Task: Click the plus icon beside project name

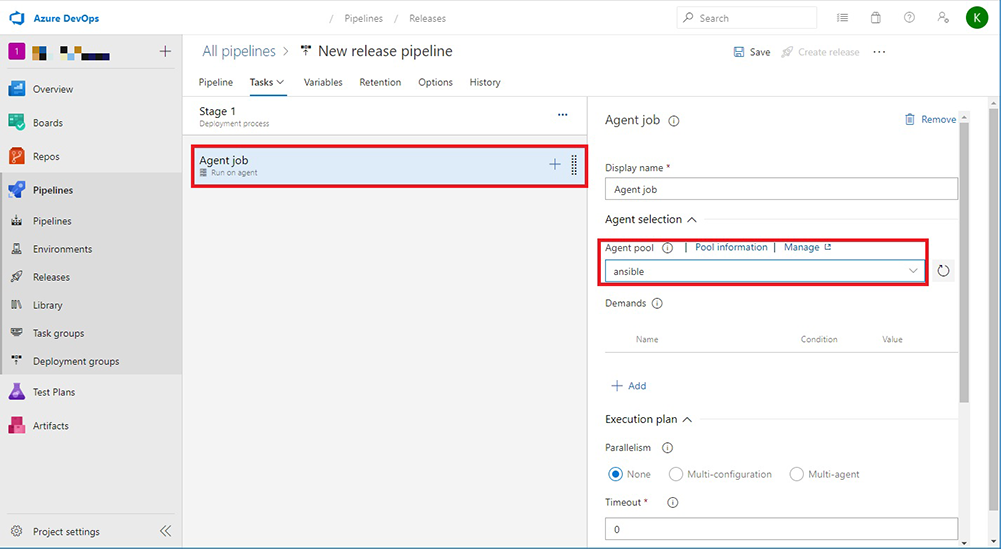Action: [x=165, y=52]
